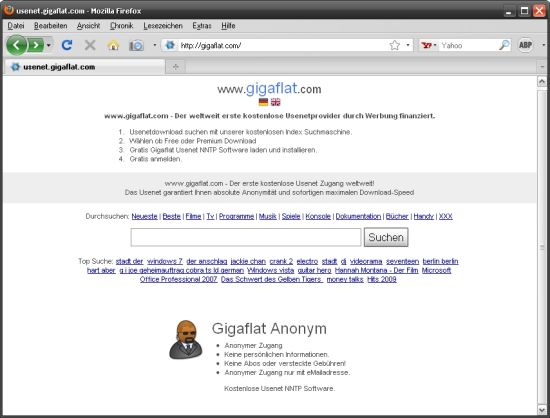The width and height of the screenshot is (550, 418).
Task: Switch language via the German flag icon
Action: coord(263,102)
